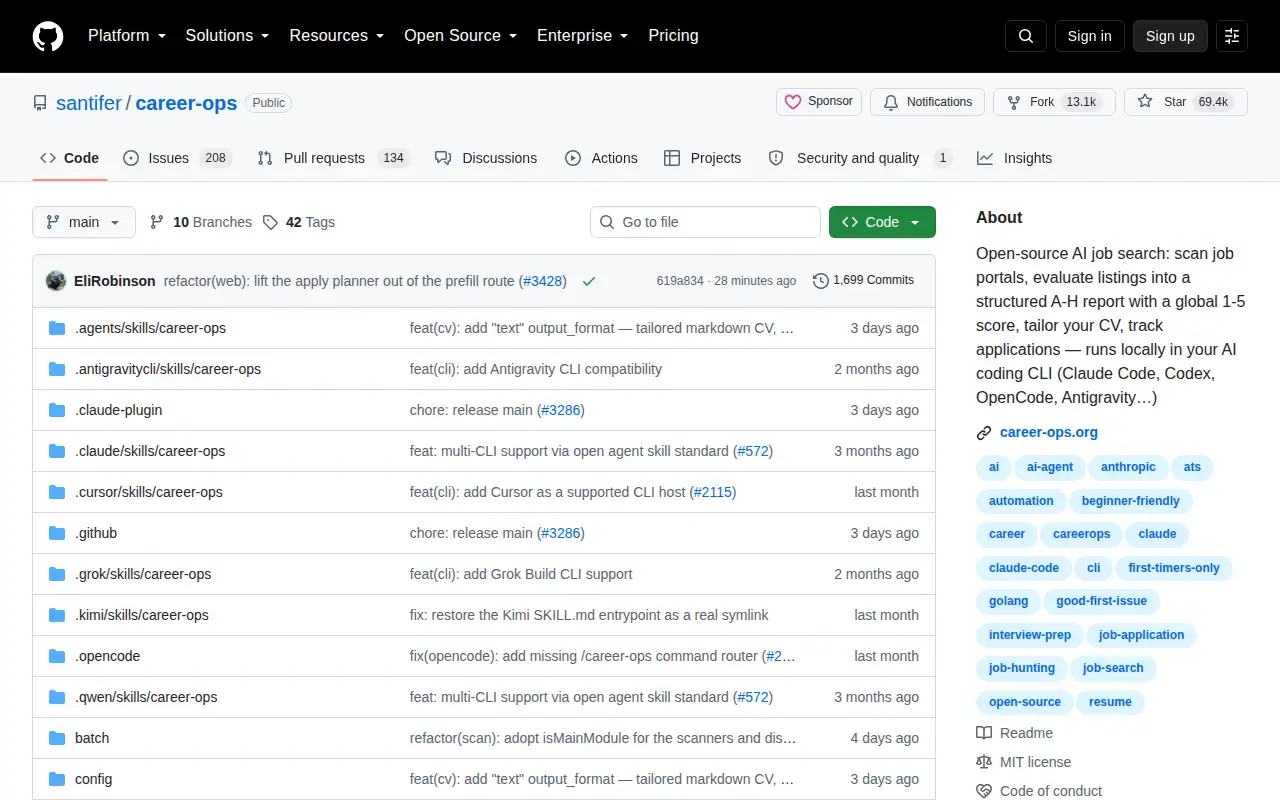Open the 42 Tags link
This screenshot has height=800, width=1280.
tap(299, 222)
